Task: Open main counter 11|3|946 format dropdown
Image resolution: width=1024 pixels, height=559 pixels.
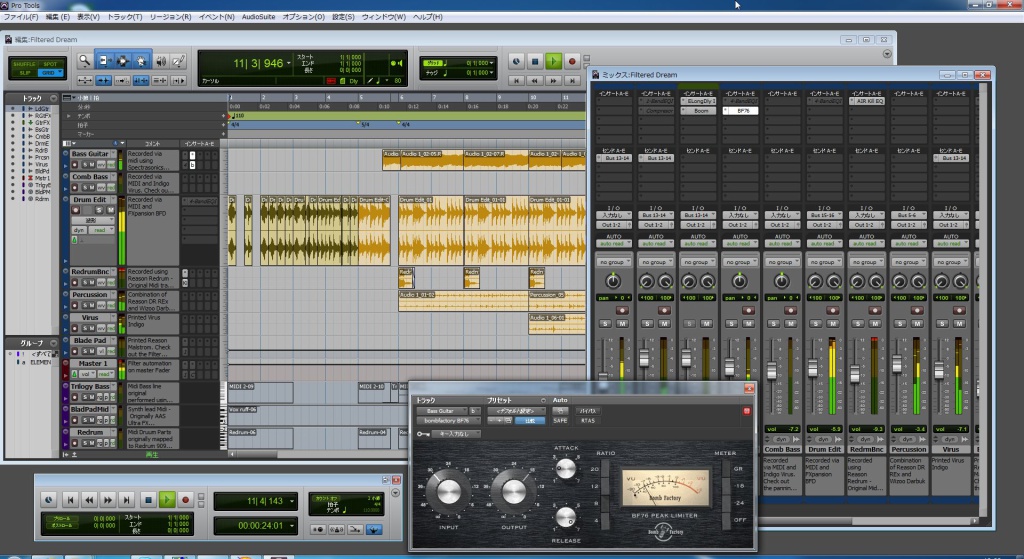Action: click(x=289, y=63)
